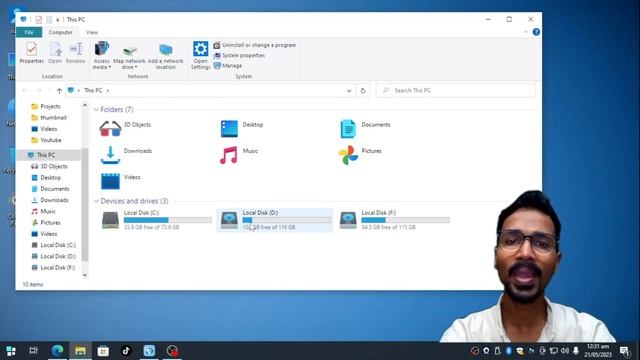This screenshot has height=360, width=640.
Task: Open the Pictures folder in main pane
Action: coord(360,155)
